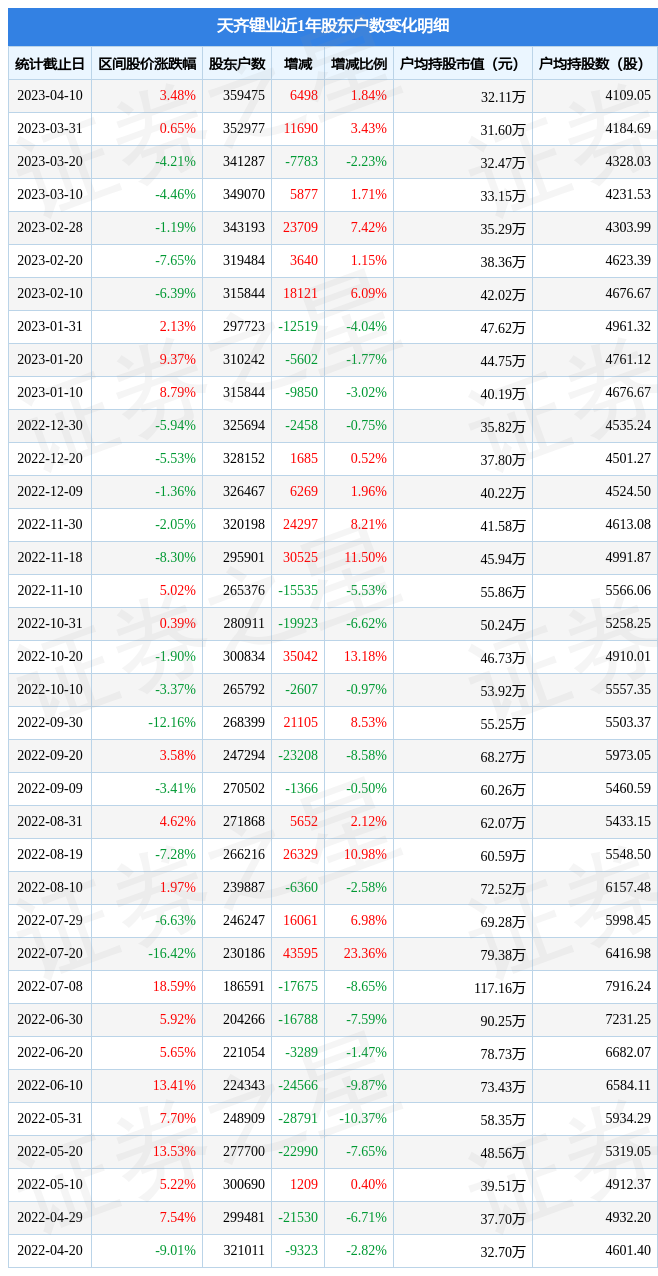Select the 户均持股数（股） column header
658x1276 pixels.
tap(595, 63)
